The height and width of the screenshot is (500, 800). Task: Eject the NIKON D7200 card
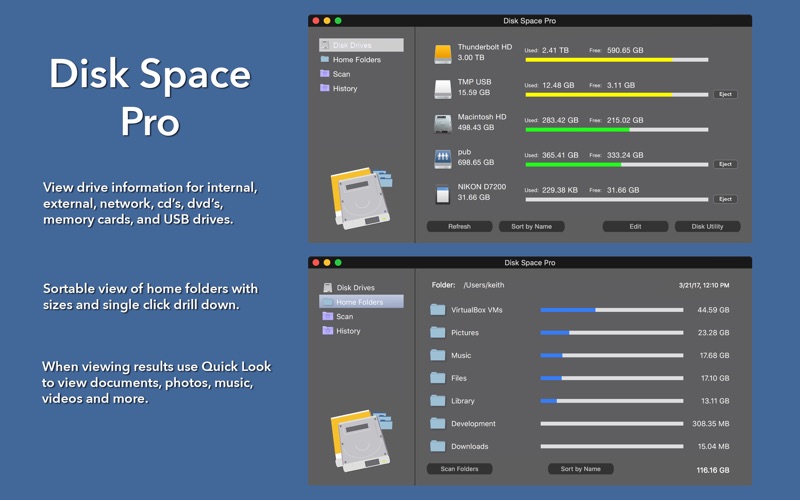point(725,199)
